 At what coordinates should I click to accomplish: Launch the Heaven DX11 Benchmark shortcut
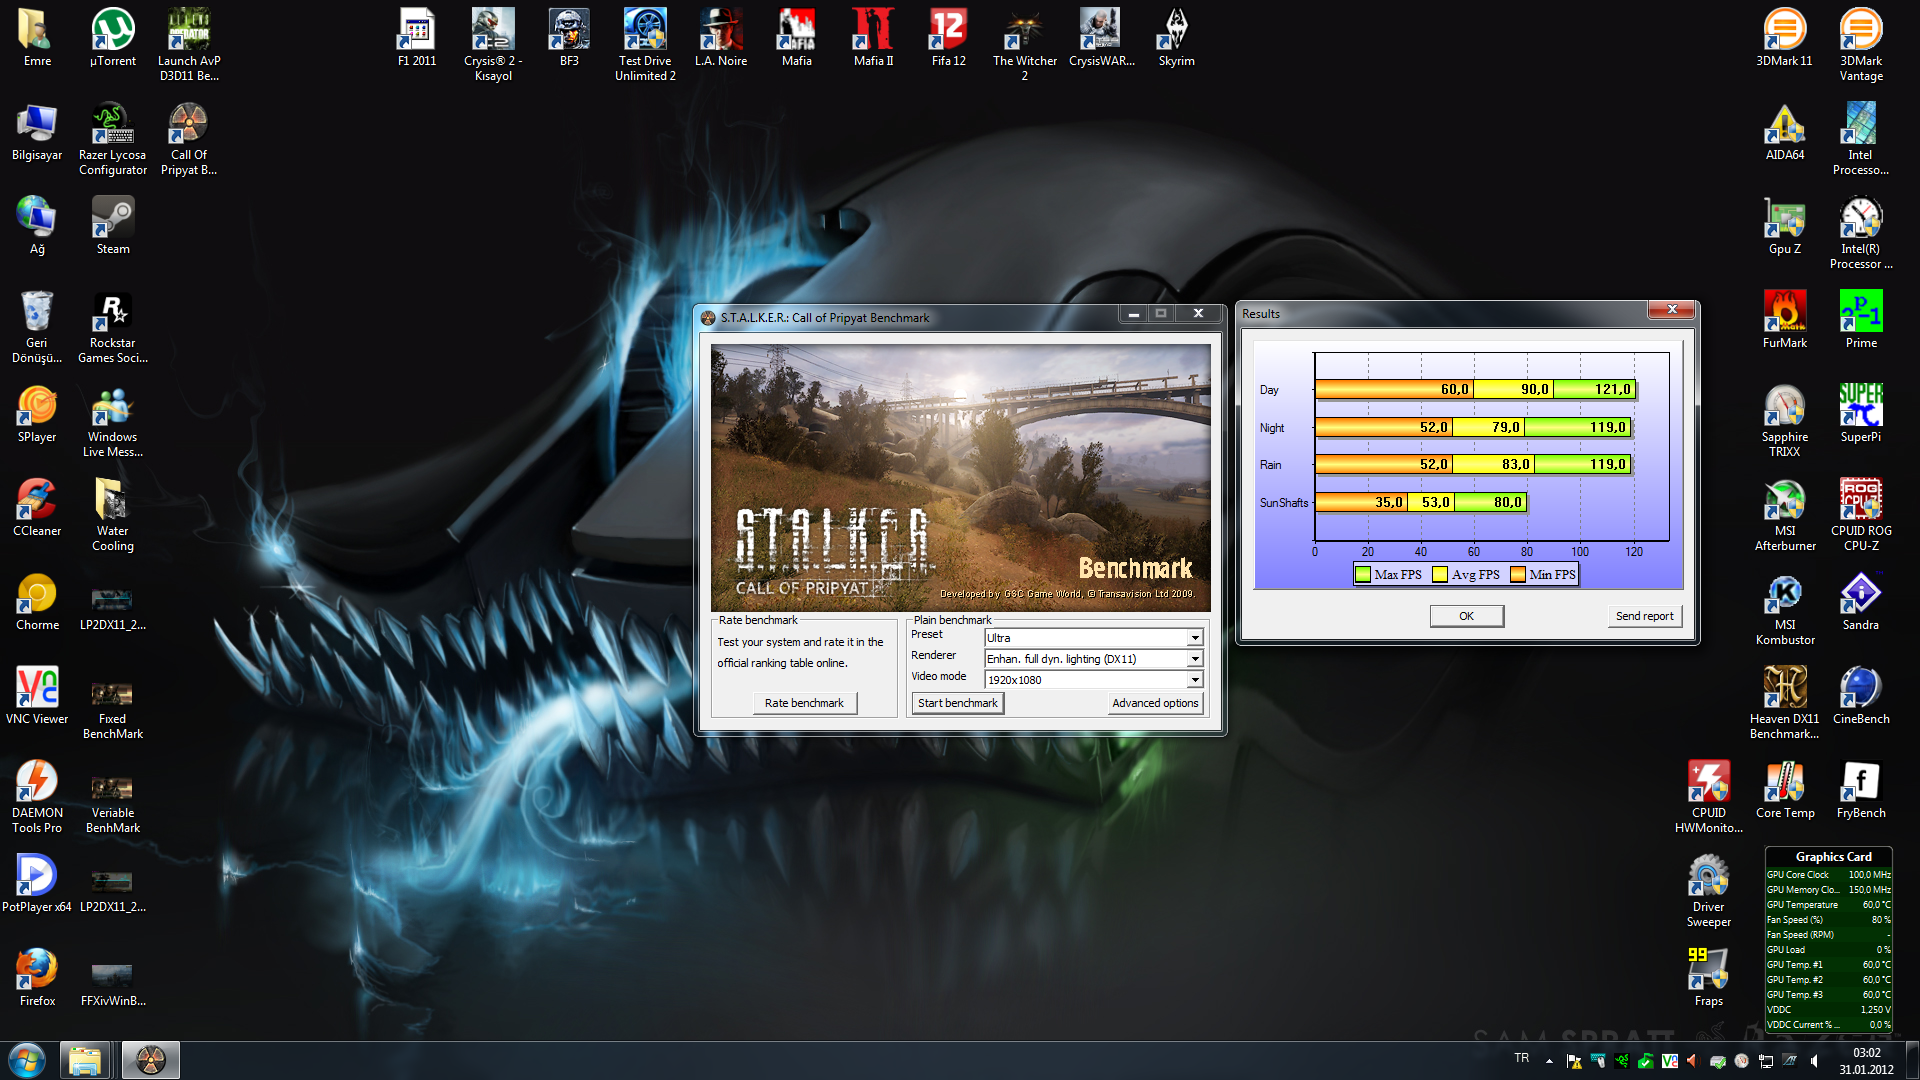click(1784, 689)
